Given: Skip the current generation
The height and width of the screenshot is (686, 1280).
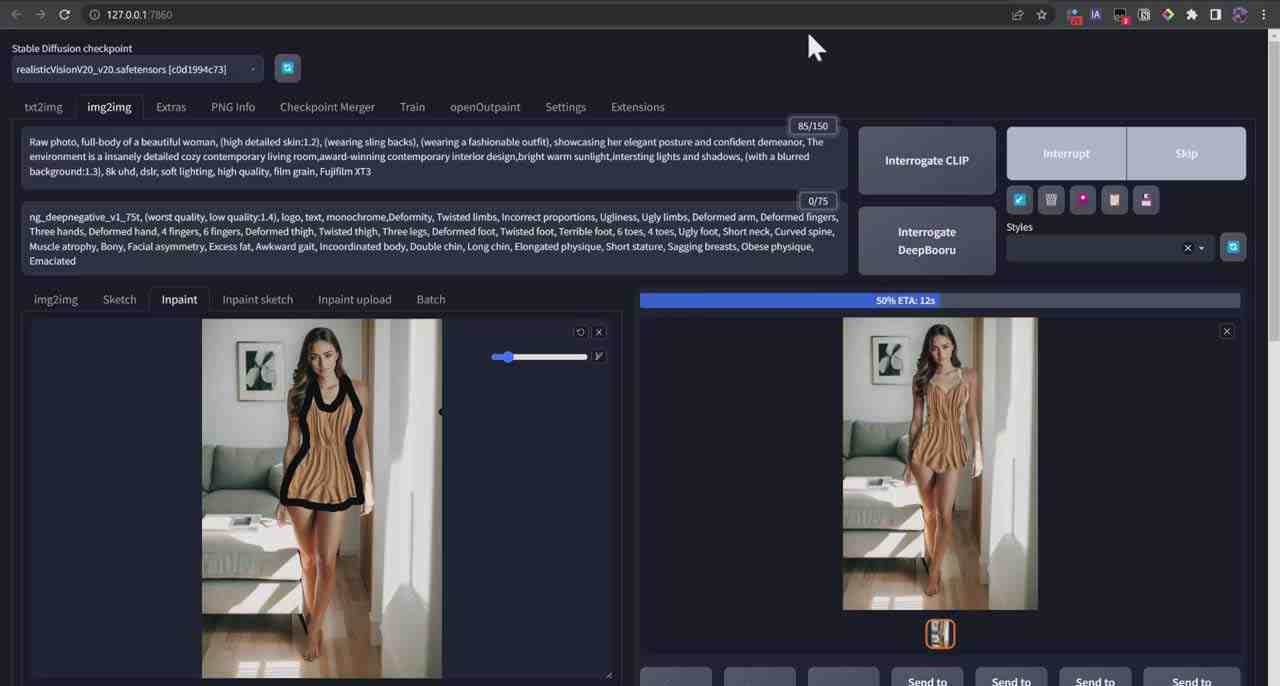Looking at the screenshot, I should coord(1186,153).
